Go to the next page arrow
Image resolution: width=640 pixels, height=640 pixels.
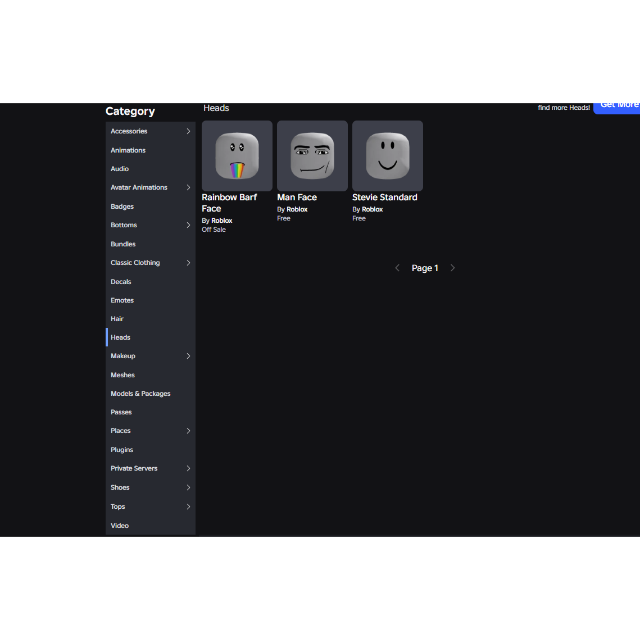[x=452, y=268]
